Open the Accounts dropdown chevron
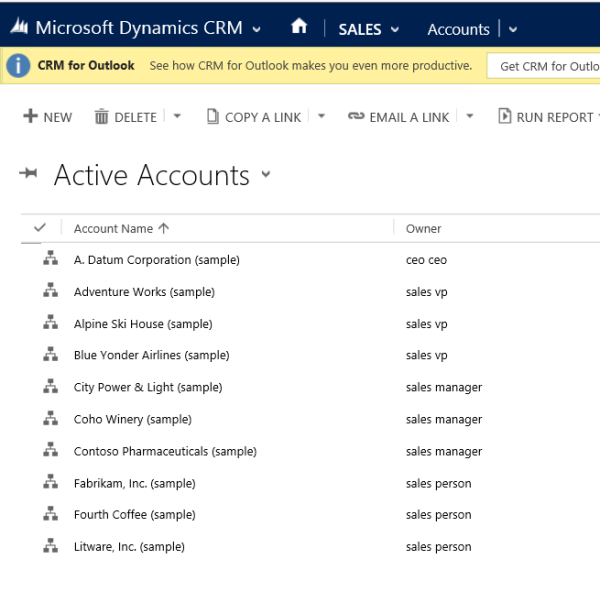This screenshot has height=614, width=600. 513,29
